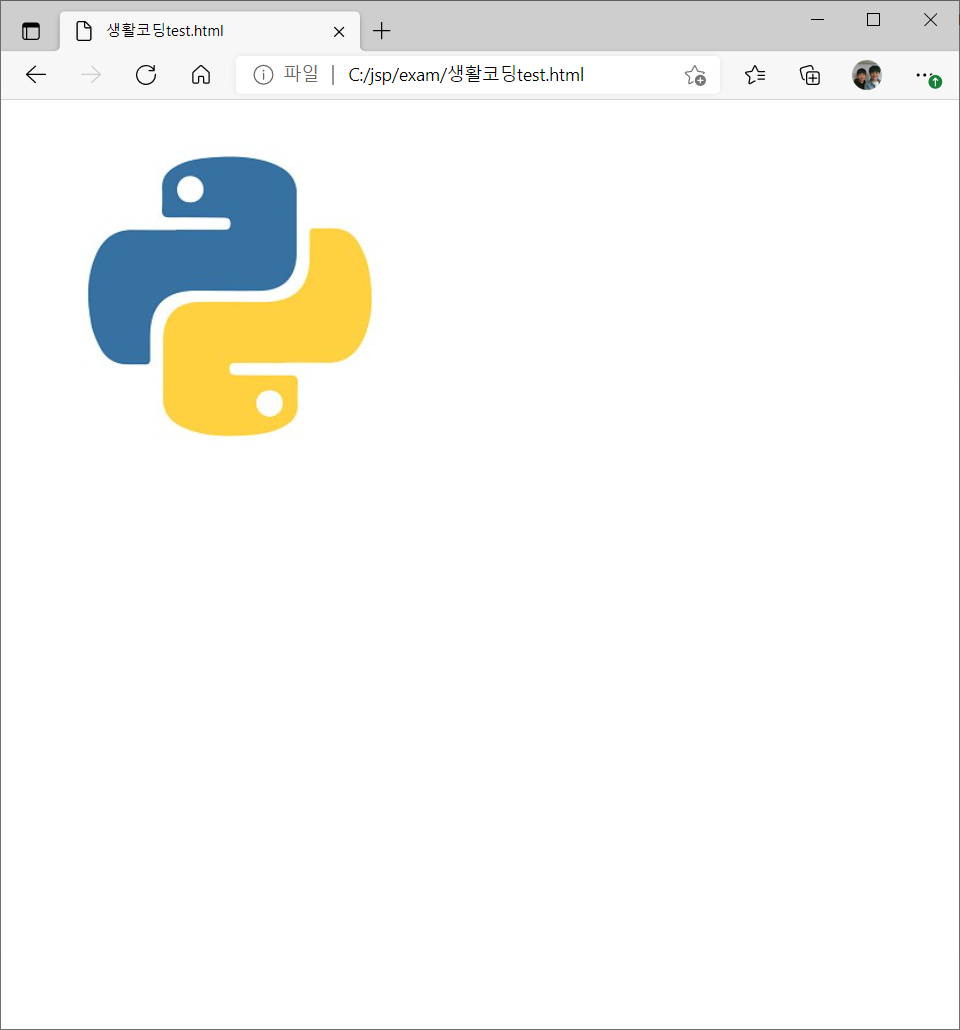The image size is (960, 1030).
Task: Close the browser window
Action: [930, 20]
